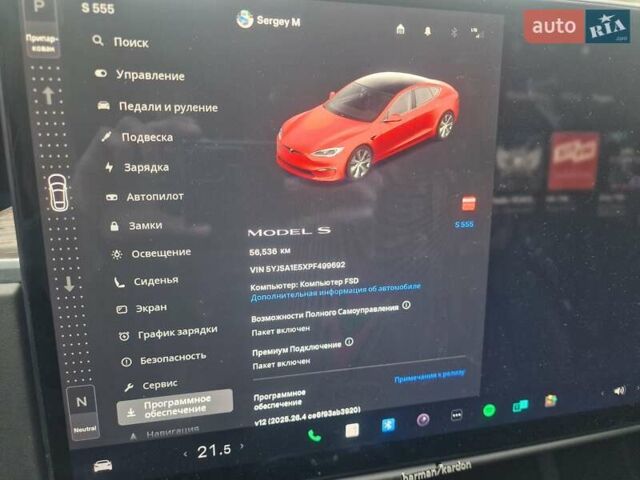The width and height of the screenshot is (640, 480).
Task: Open the Spotify app in bottom bar
Action: tap(489, 410)
